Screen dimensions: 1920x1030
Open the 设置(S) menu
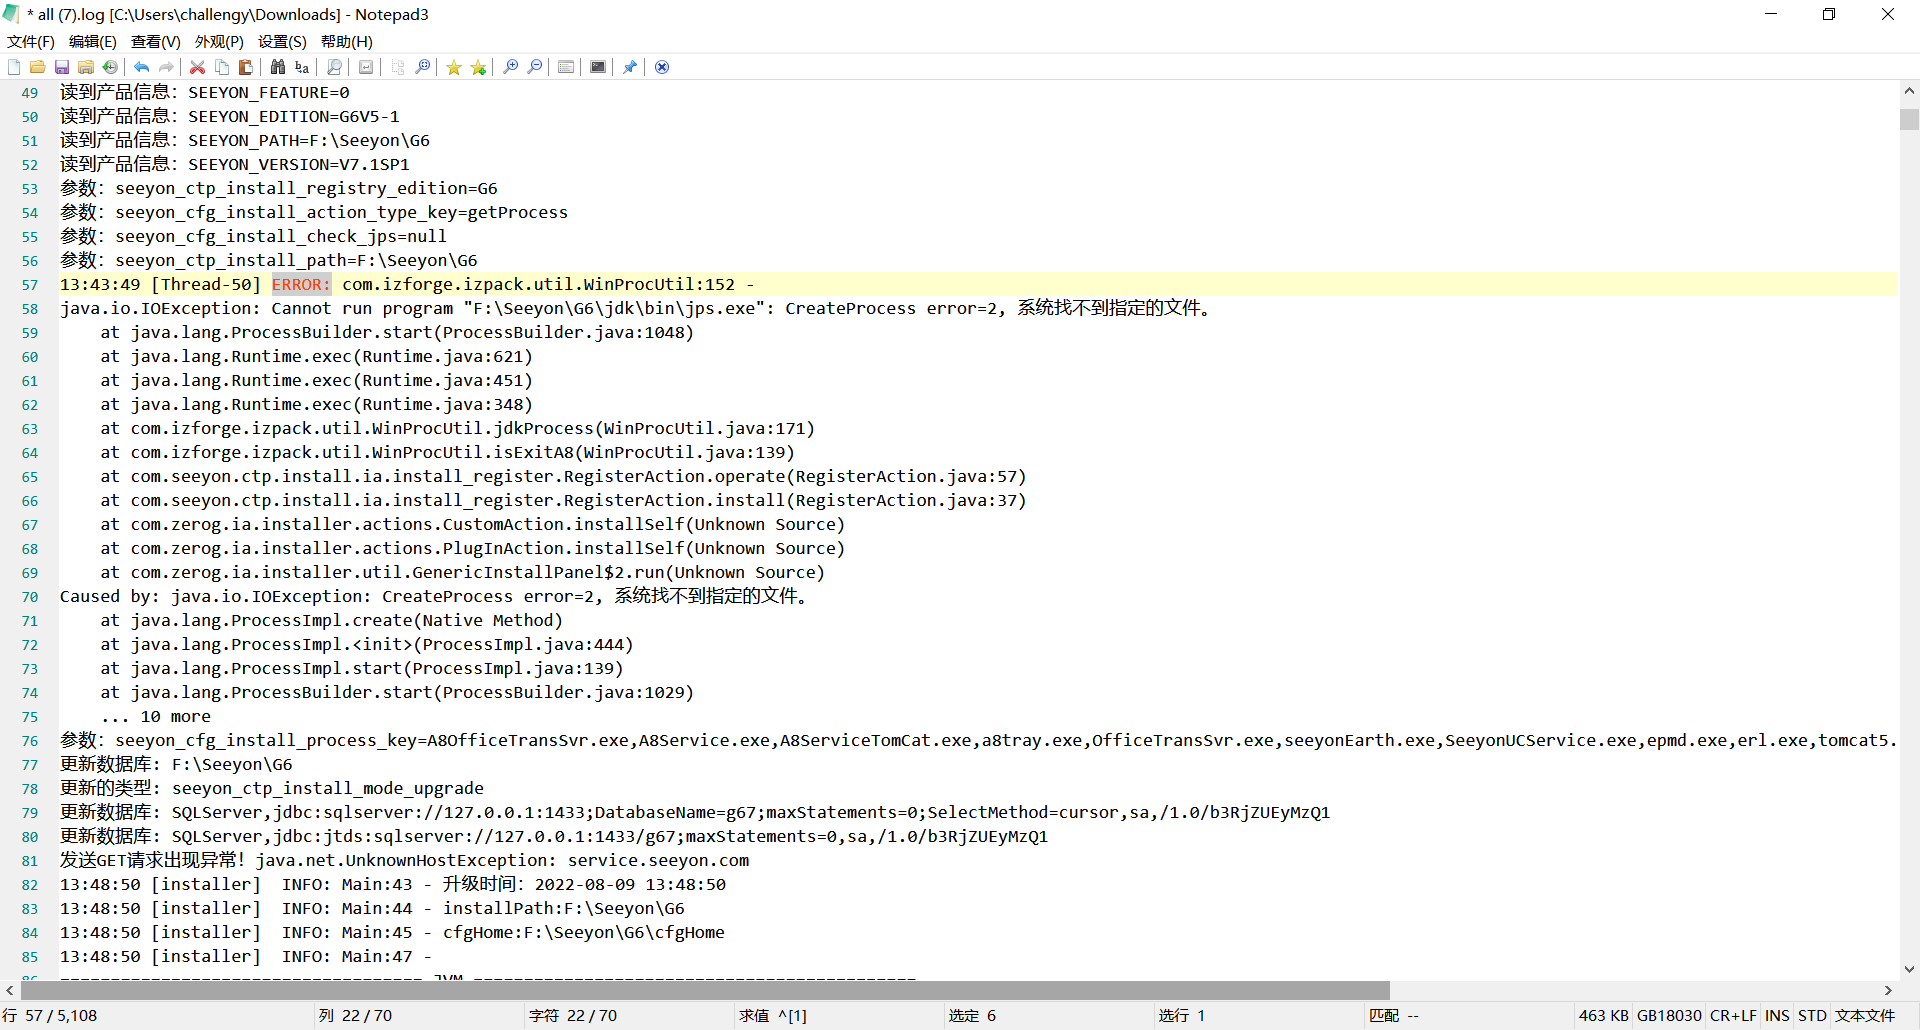tap(282, 41)
